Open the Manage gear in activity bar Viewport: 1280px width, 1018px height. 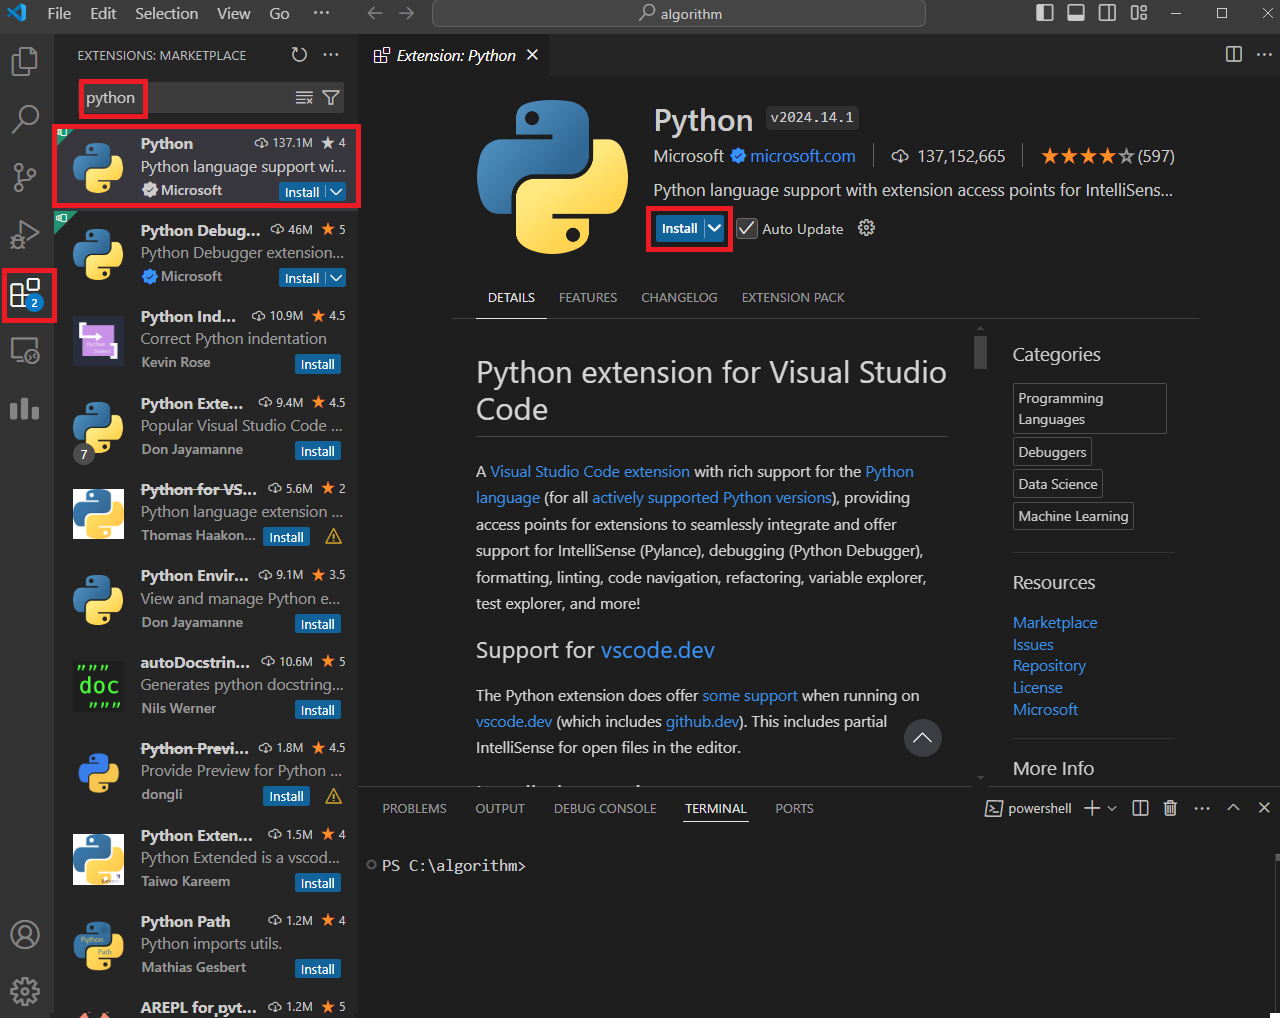[x=25, y=991]
